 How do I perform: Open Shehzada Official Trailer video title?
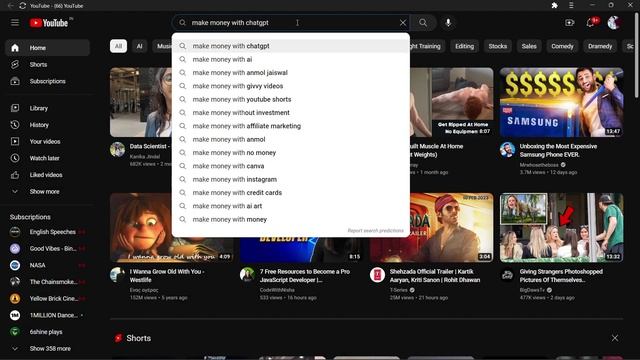pyautogui.click(x=435, y=276)
